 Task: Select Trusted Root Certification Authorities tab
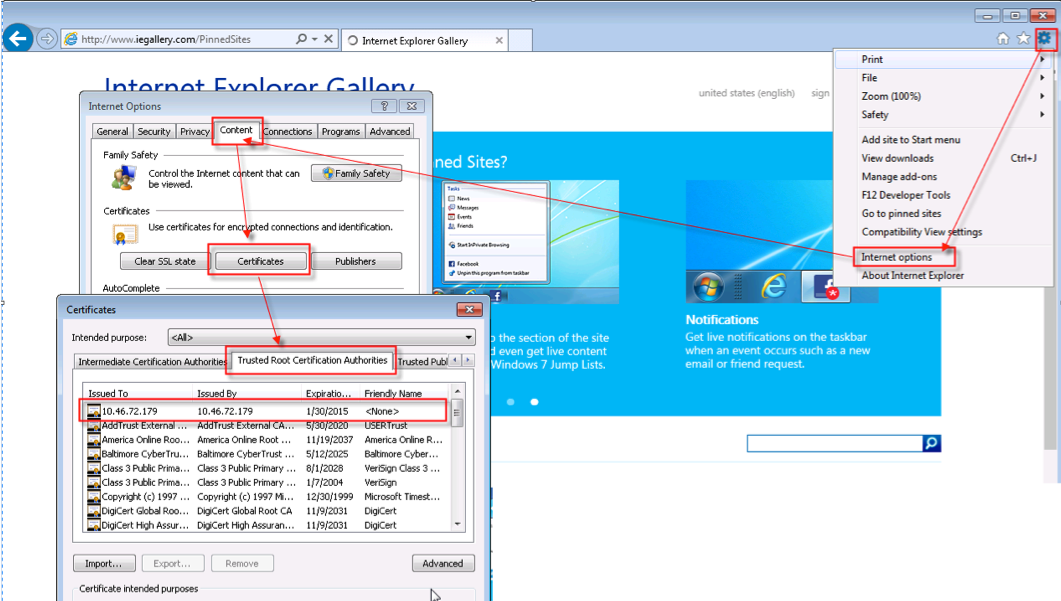(312, 360)
